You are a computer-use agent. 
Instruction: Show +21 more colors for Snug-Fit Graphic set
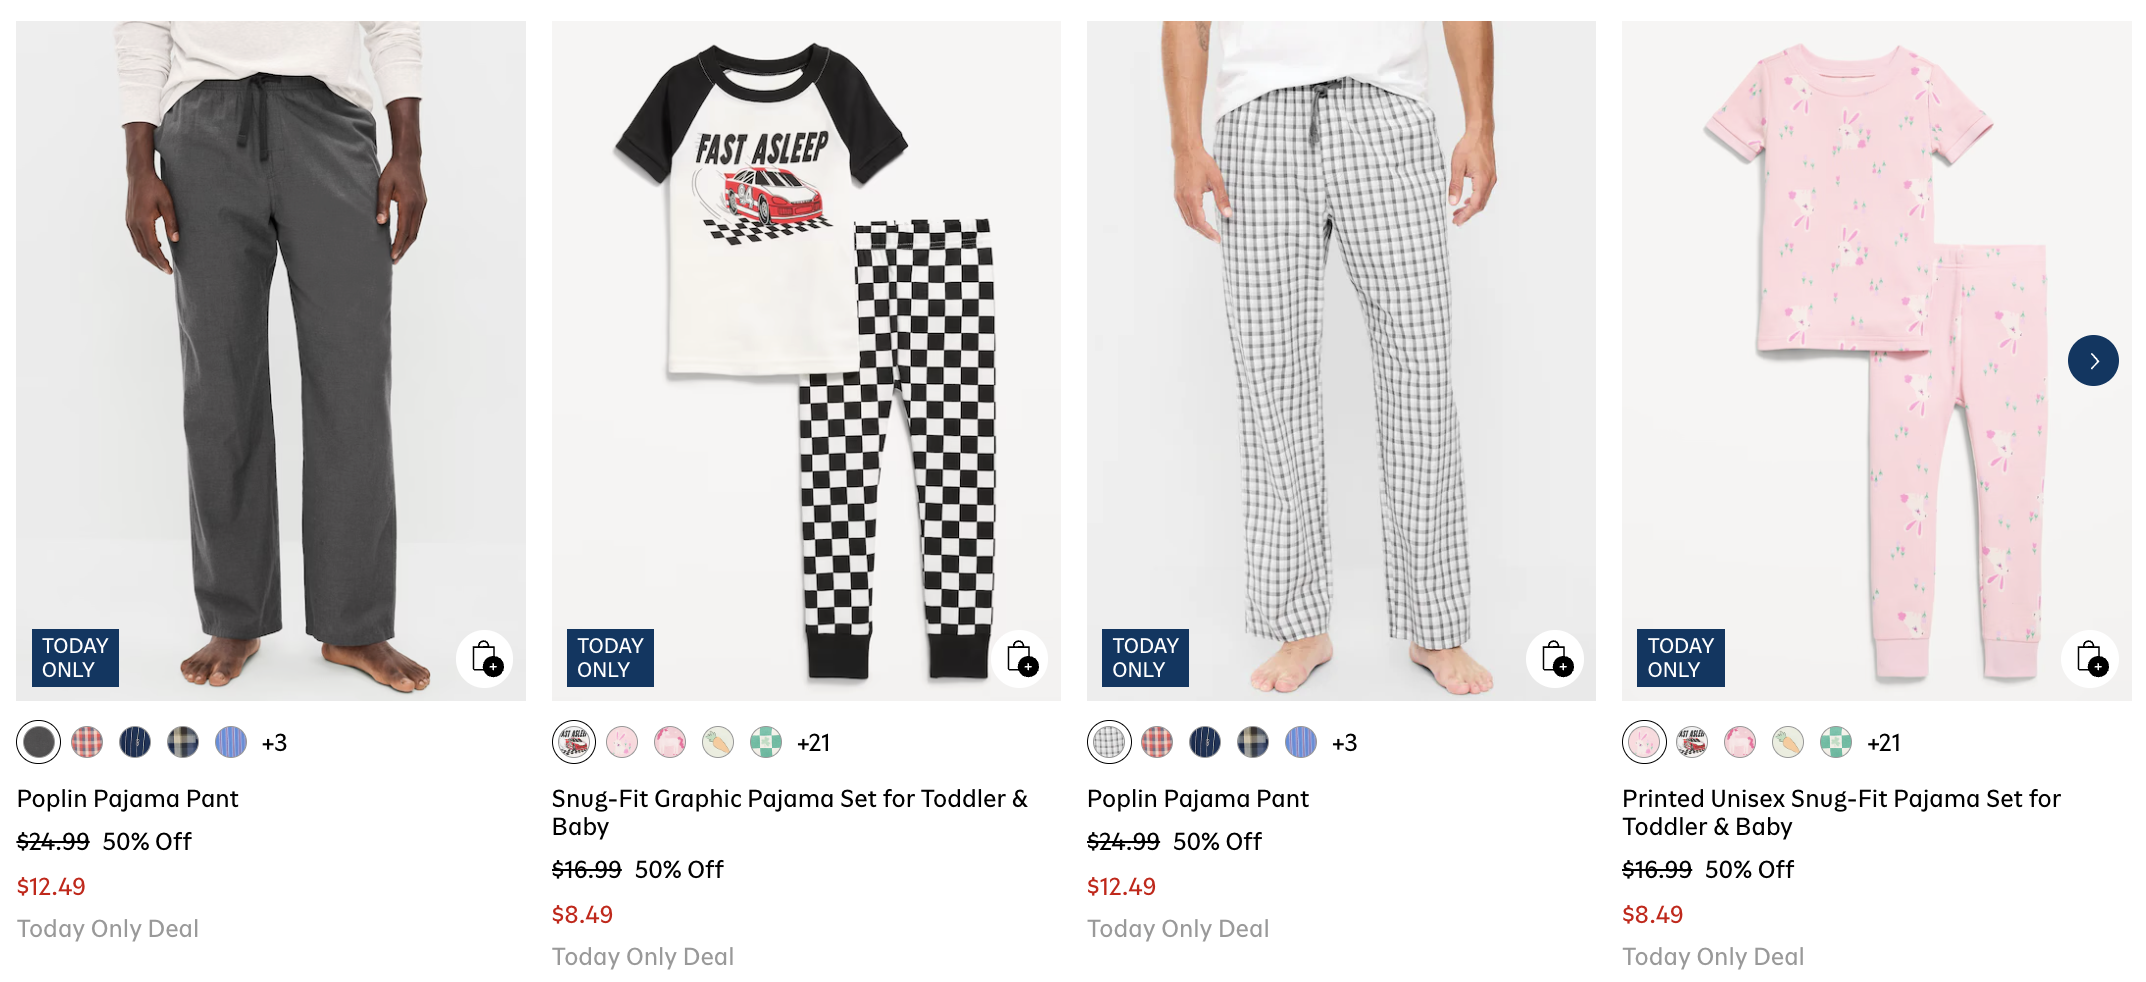pos(813,743)
